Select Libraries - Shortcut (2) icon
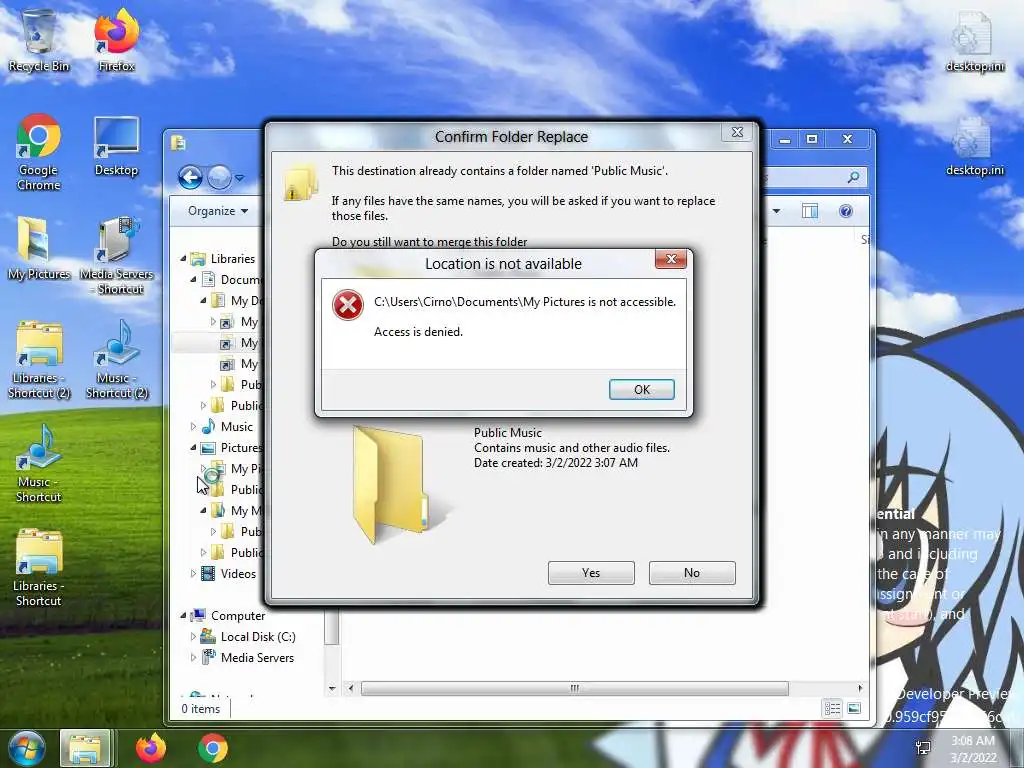1024x768 pixels. [x=39, y=360]
